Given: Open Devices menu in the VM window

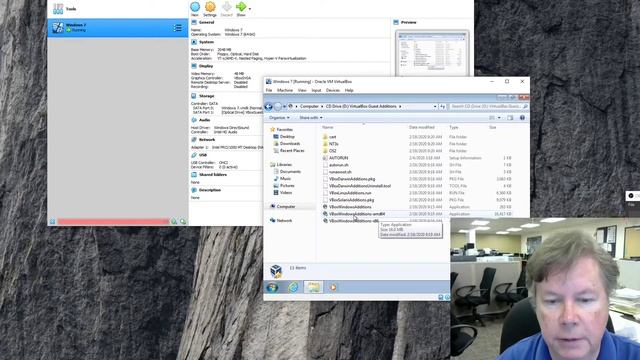Looking at the screenshot, I should pyautogui.click(x=333, y=90).
